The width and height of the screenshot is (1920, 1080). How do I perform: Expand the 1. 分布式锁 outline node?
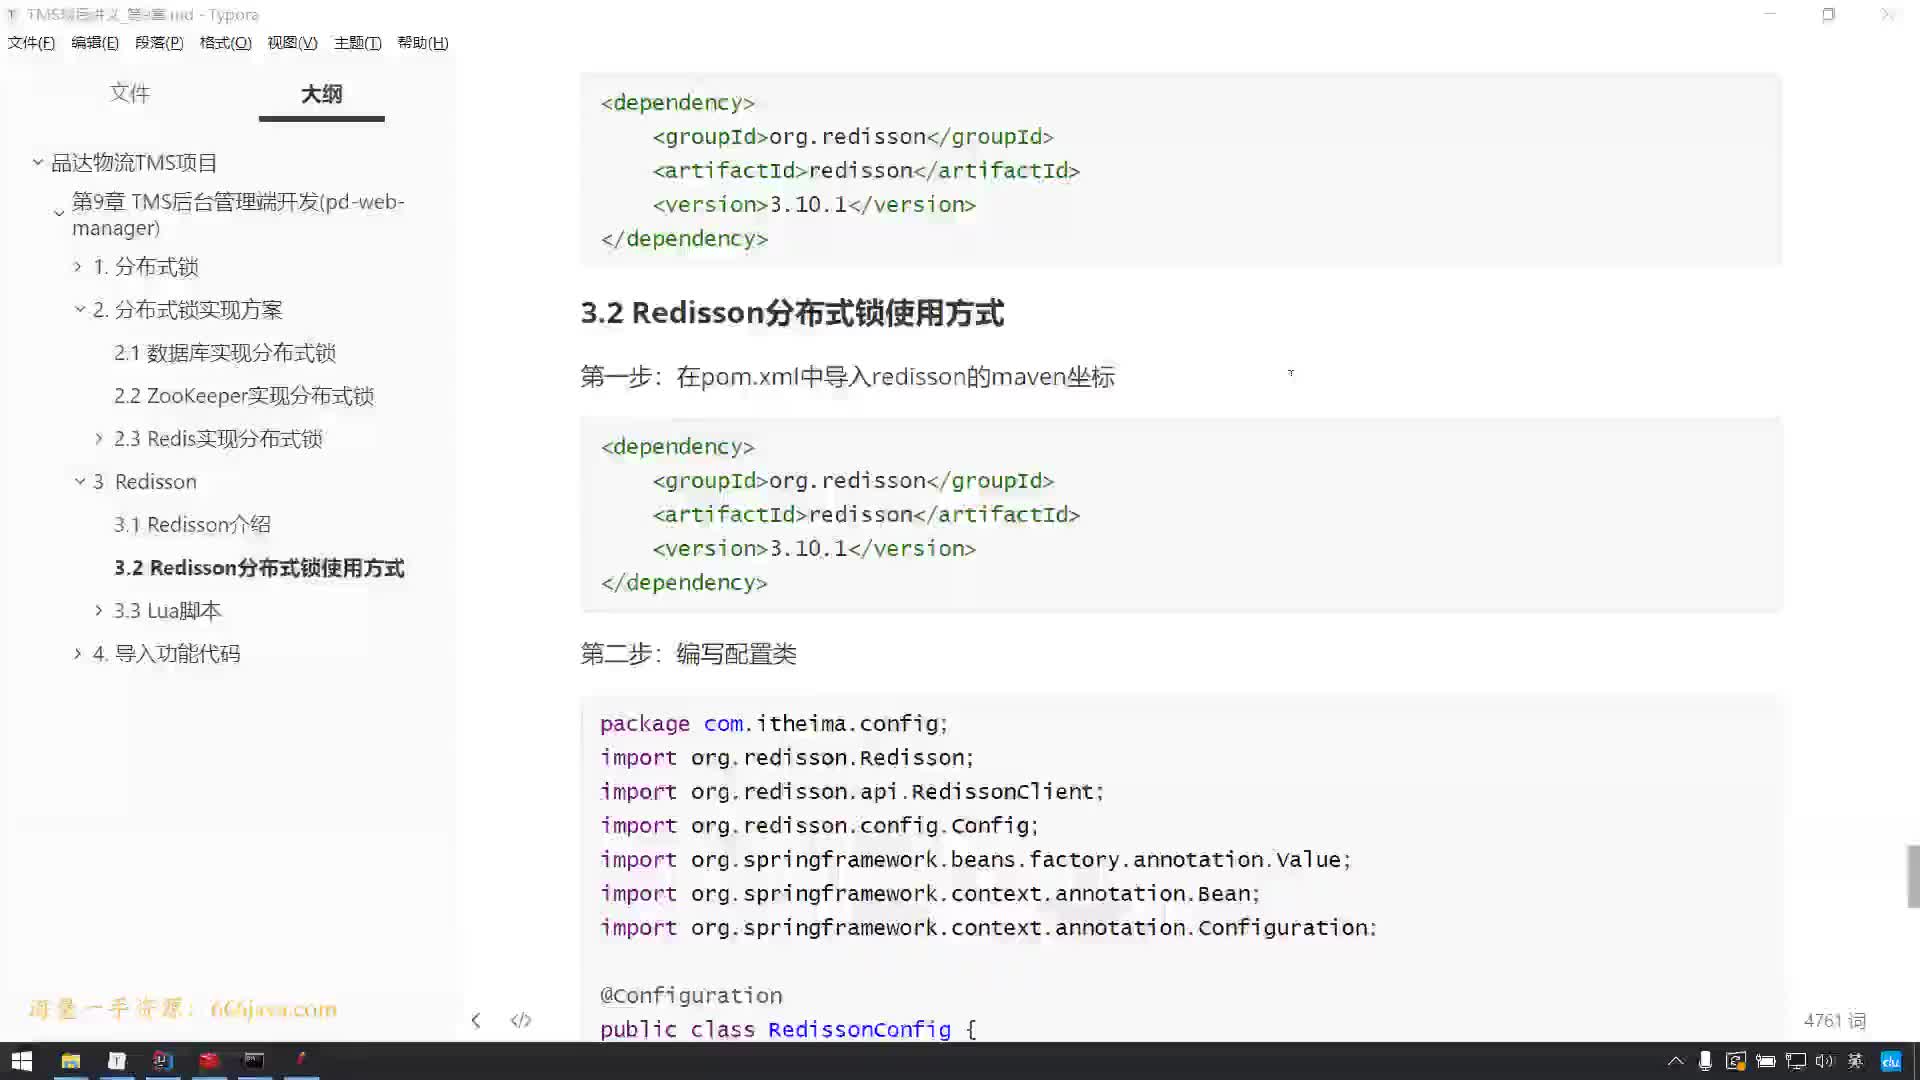78,266
